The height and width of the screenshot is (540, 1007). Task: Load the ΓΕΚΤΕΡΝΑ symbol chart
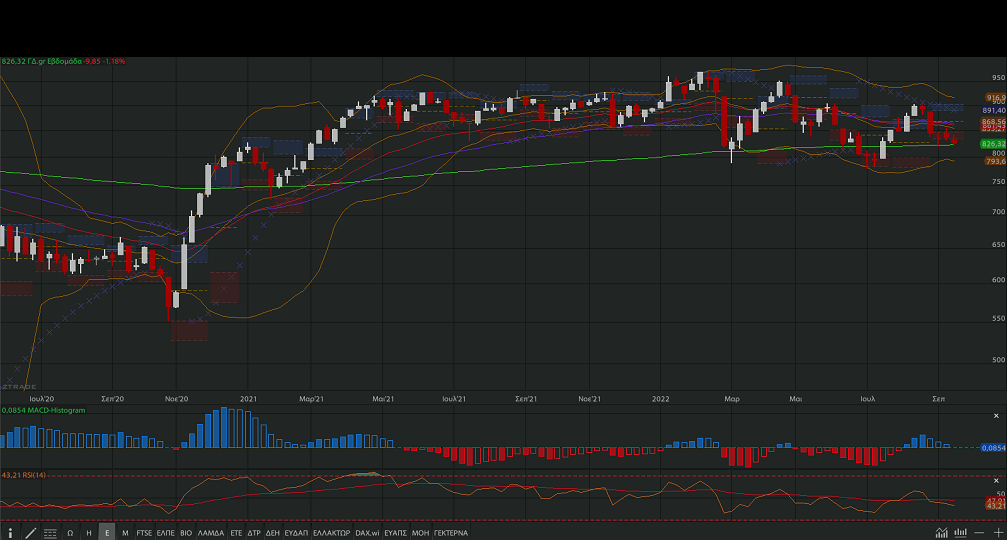coord(451,533)
